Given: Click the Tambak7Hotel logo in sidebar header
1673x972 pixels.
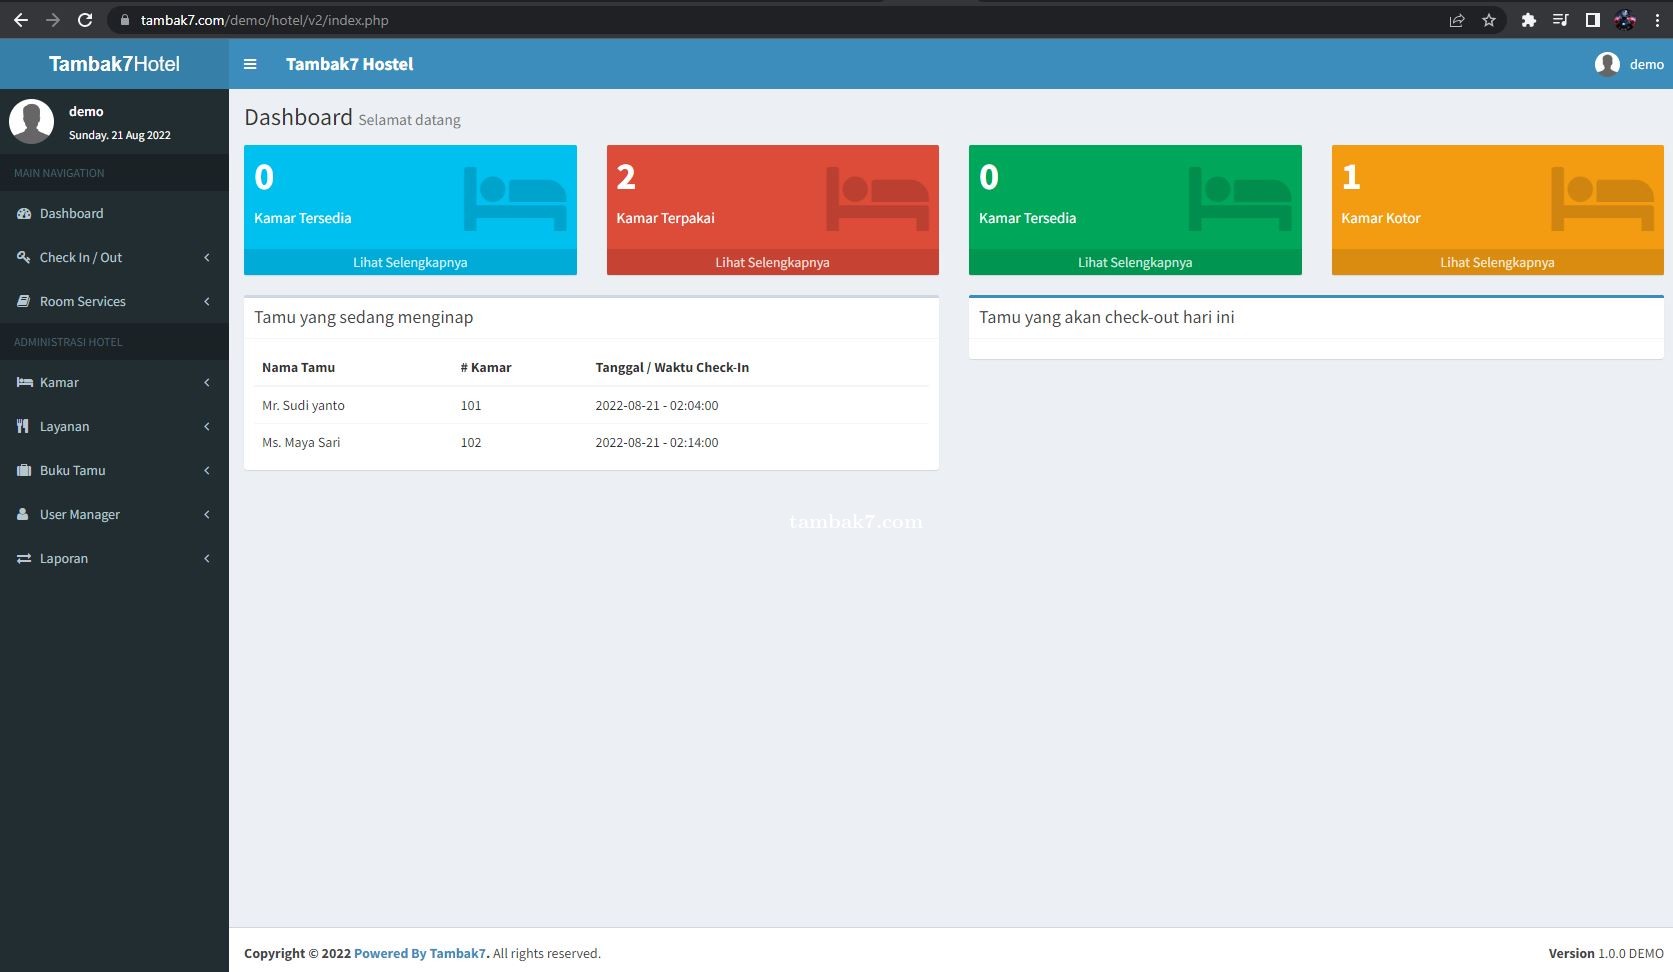Looking at the screenshot, I should coord(114,64).
